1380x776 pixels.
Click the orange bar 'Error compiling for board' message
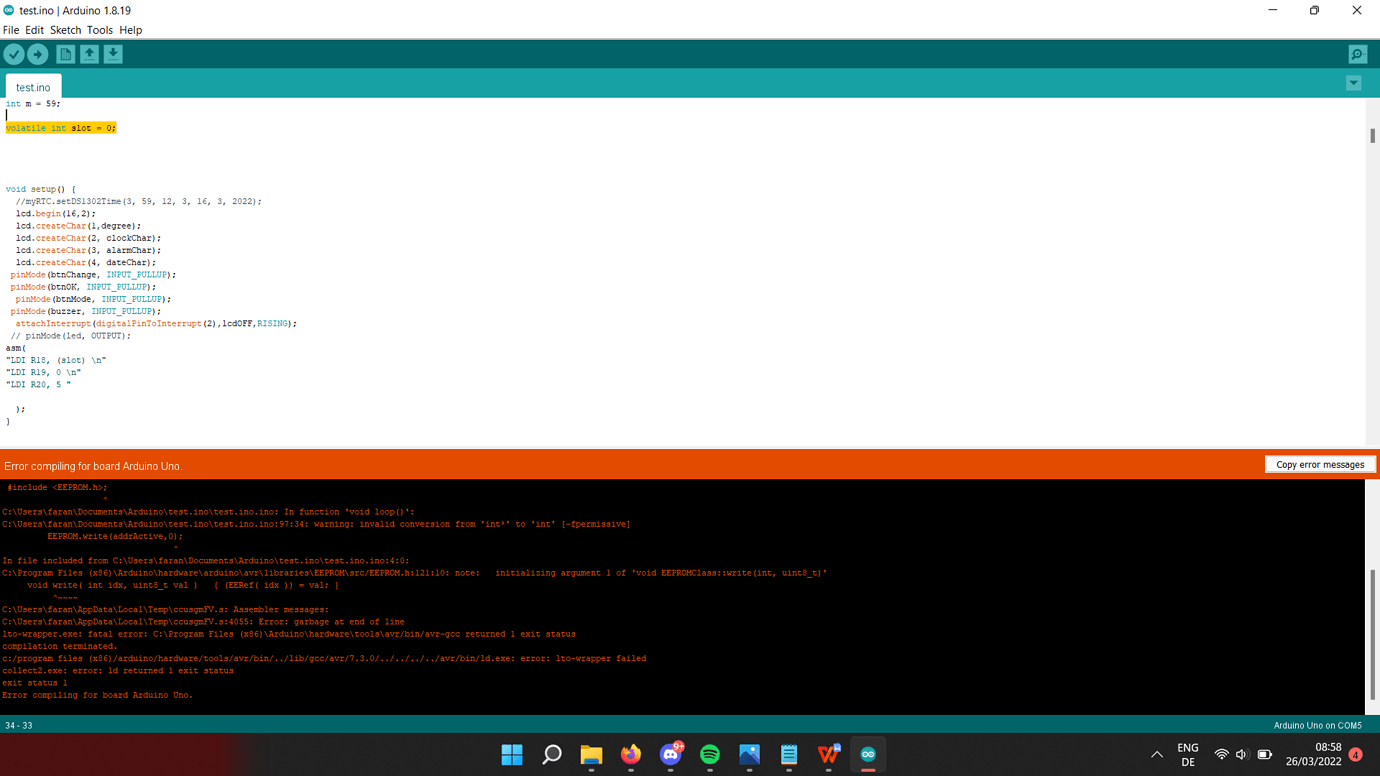click(x=93, y=466)
